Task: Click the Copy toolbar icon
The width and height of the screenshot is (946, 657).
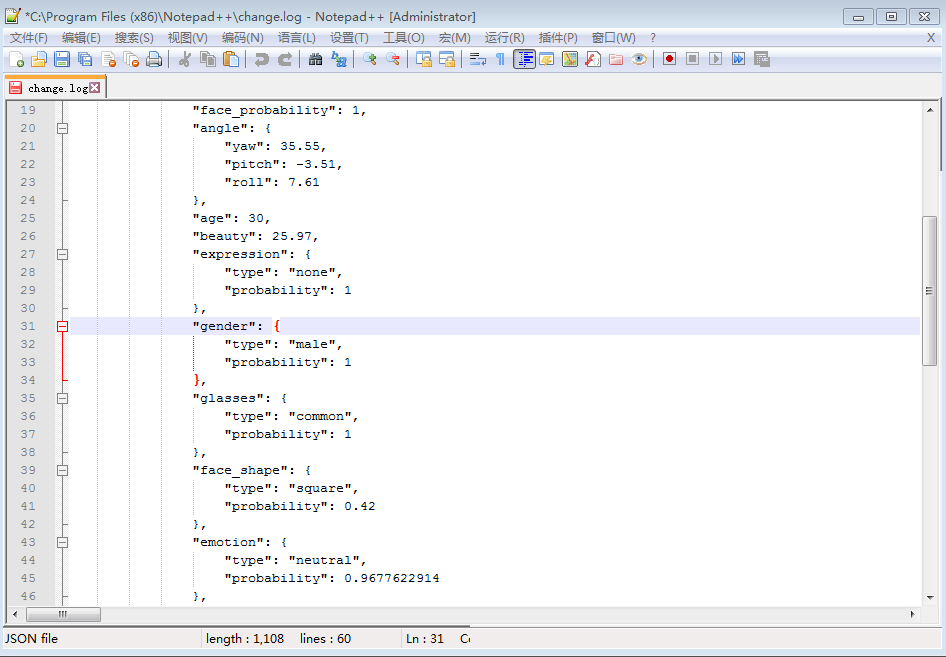Action: click(208, 59)
